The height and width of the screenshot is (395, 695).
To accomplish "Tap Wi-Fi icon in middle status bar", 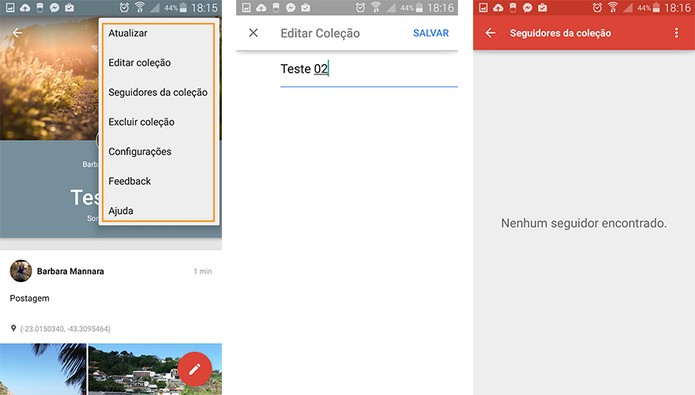I will 376,7.
